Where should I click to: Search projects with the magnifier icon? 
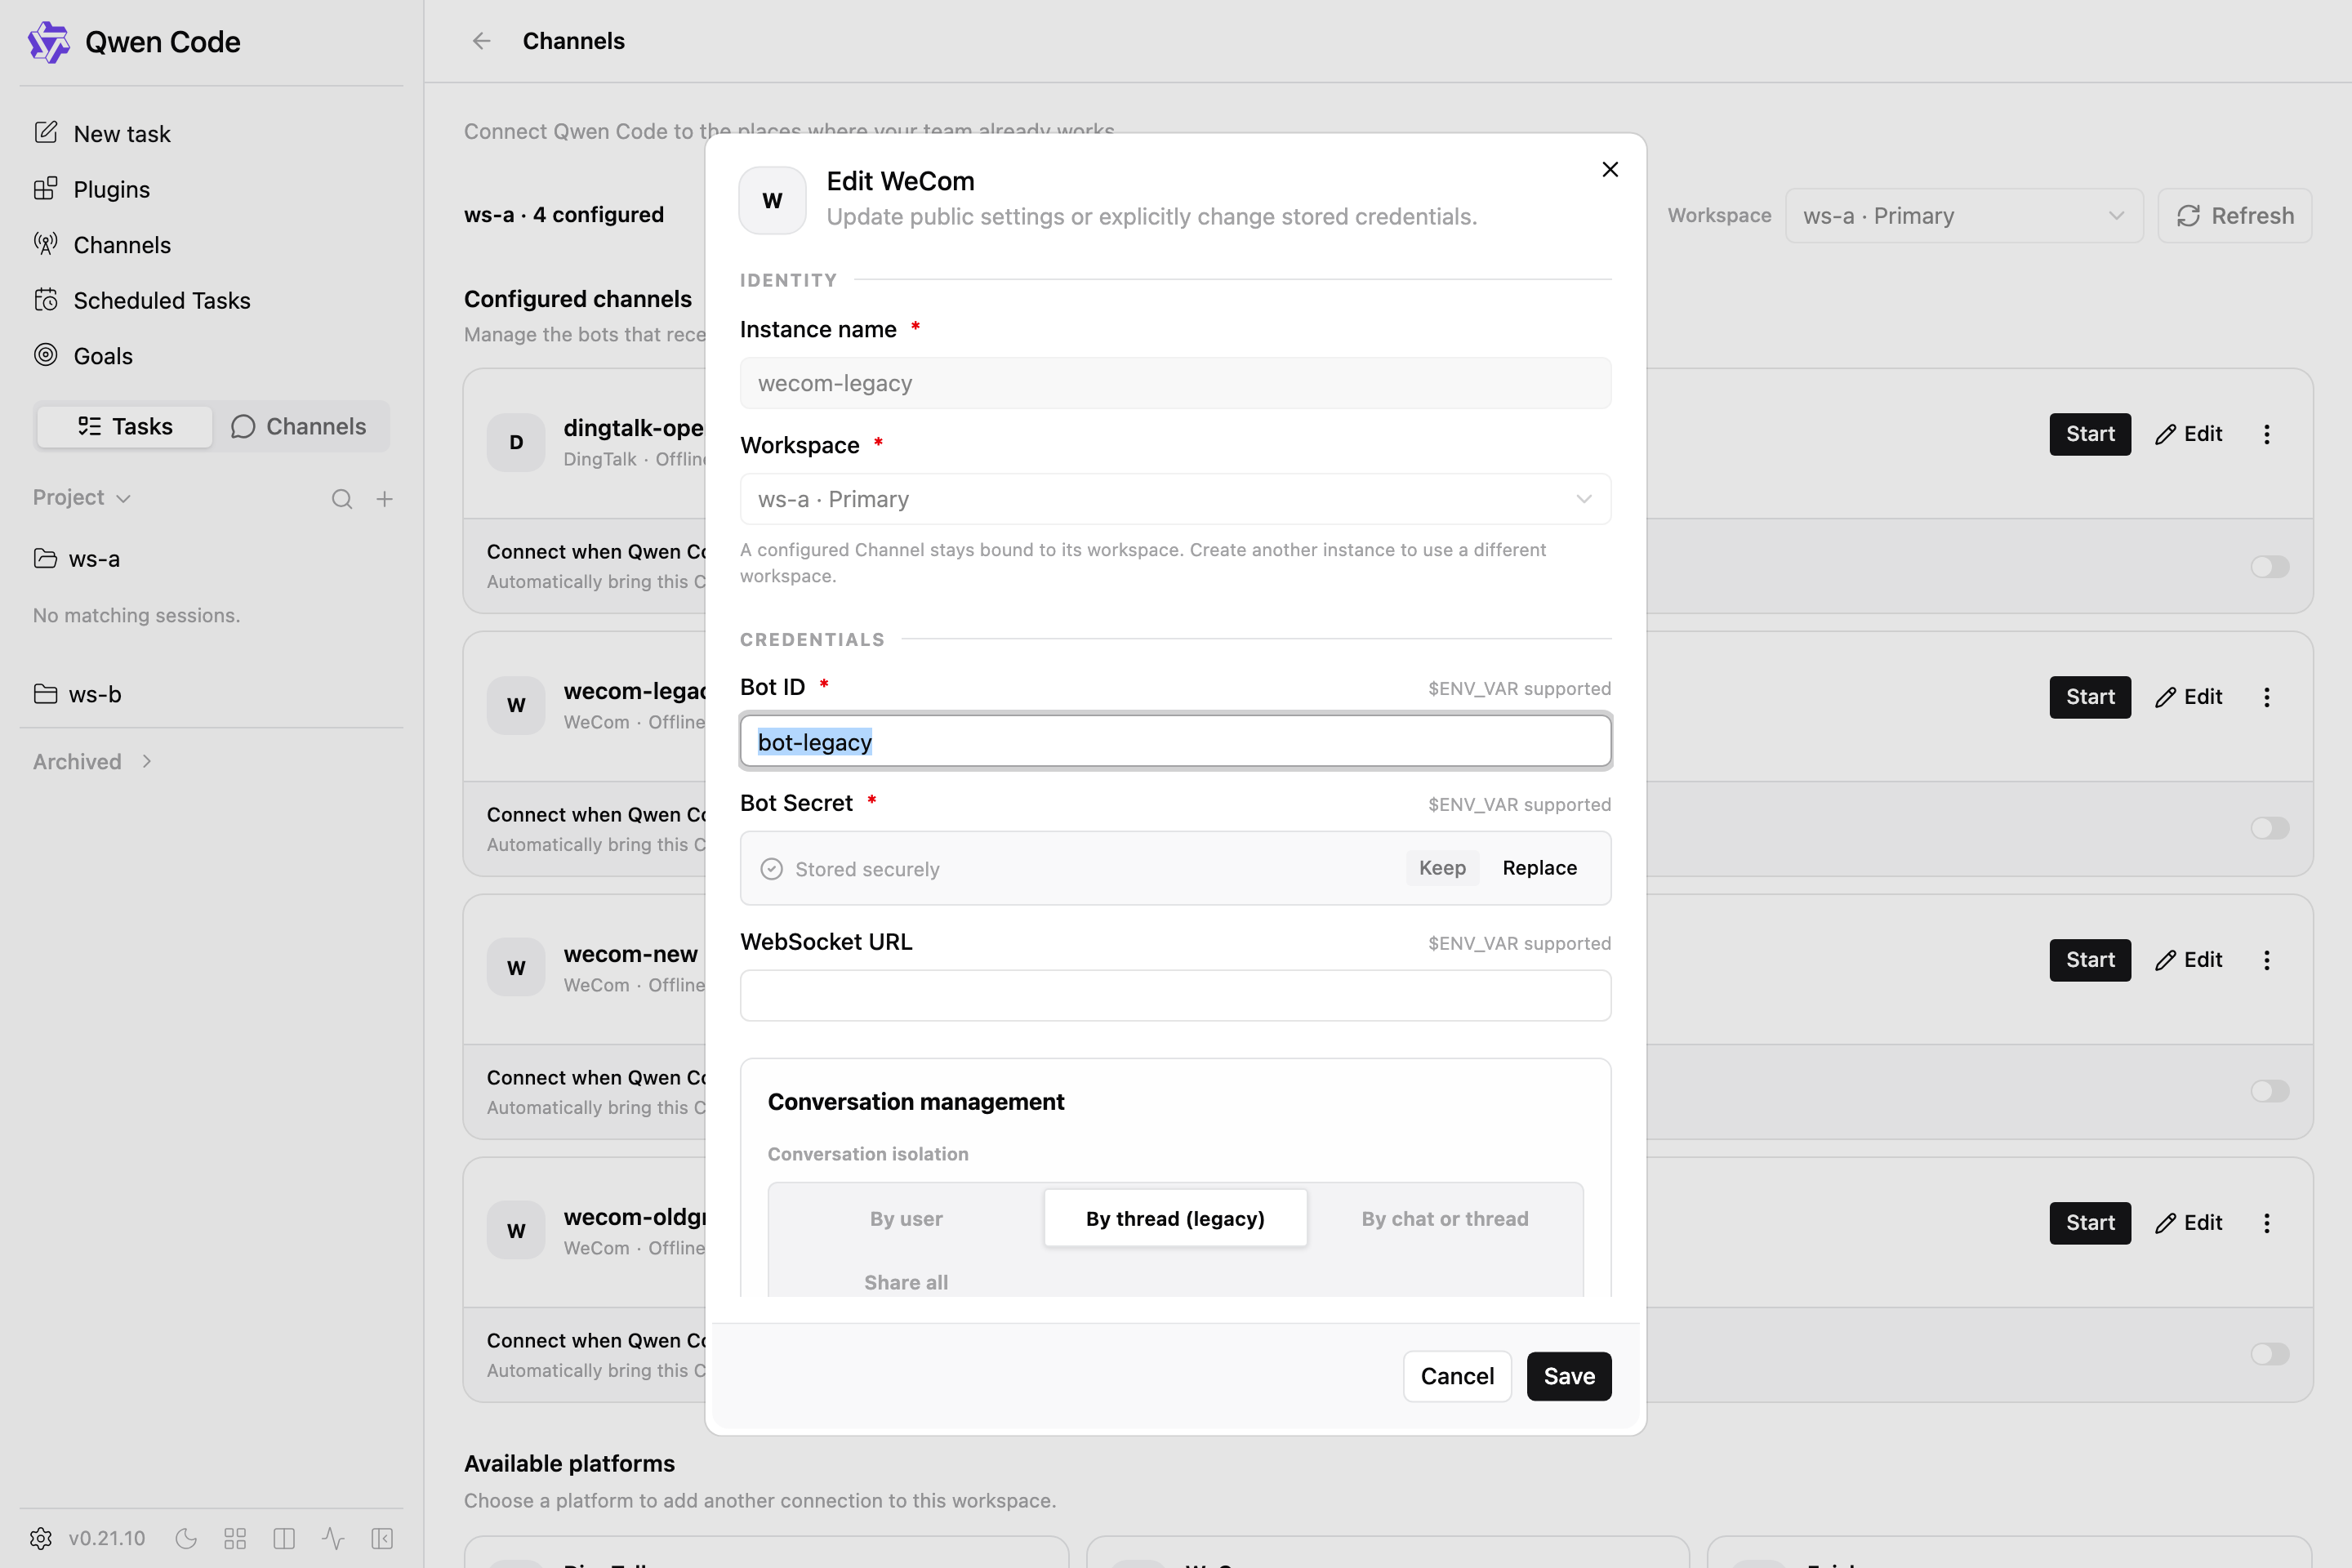pyautogui.click(x=342, y=499)
